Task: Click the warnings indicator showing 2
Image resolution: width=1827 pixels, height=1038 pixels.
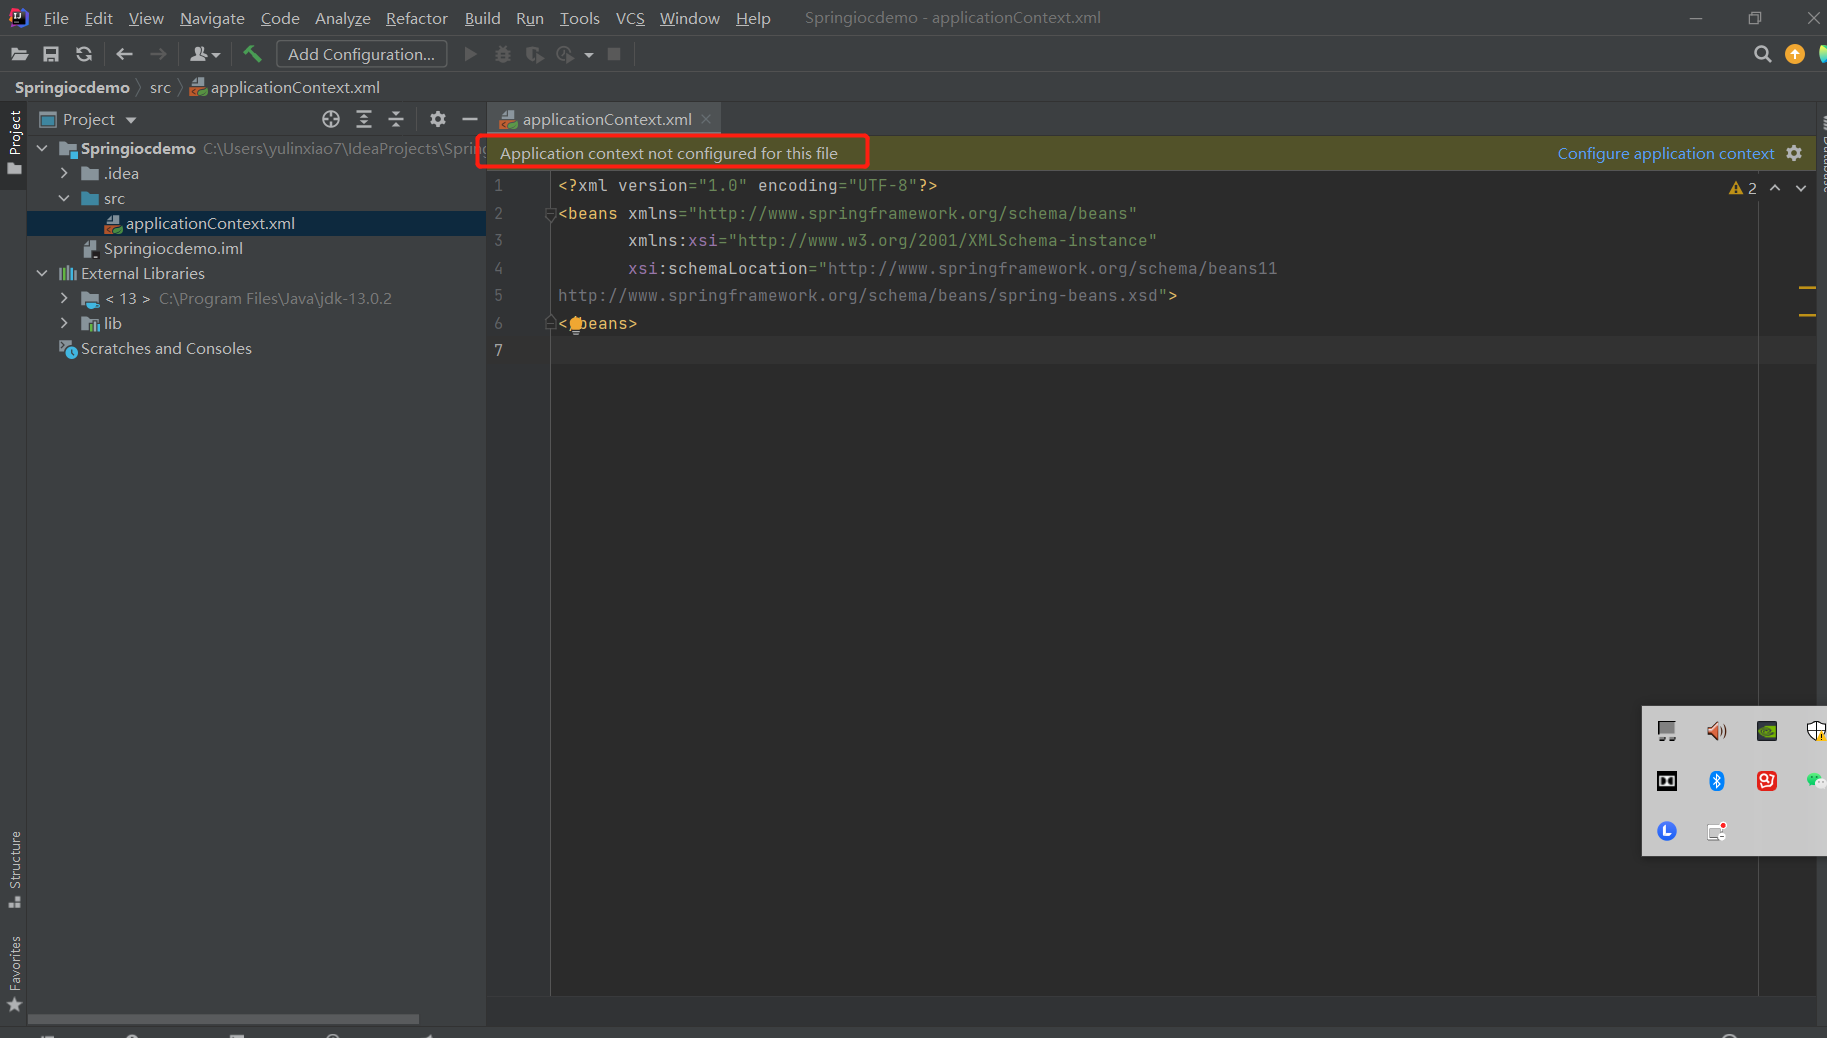Action: 1743,188
